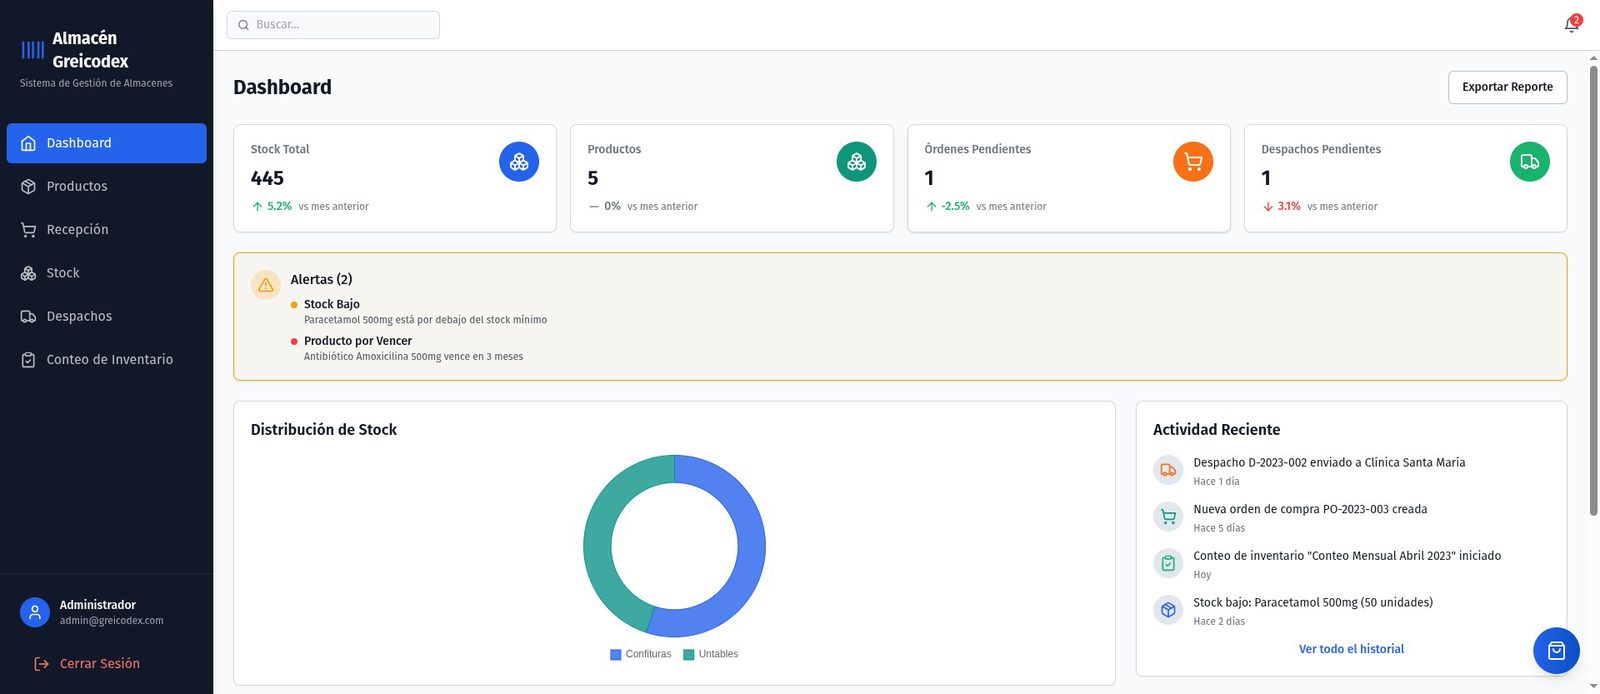Click the Stock bajo: Paracetamol 500mg entry
Viewport: 1600px width, 694px height.
1313,603
